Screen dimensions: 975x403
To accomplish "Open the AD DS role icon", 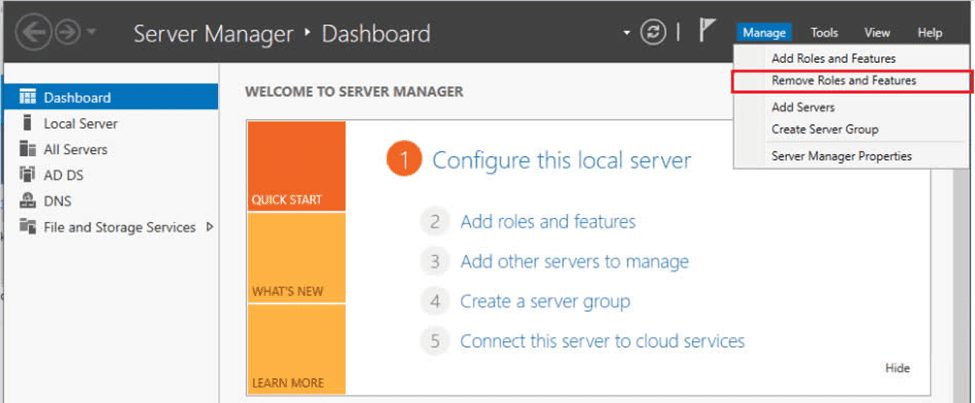I will click(27, 175).
